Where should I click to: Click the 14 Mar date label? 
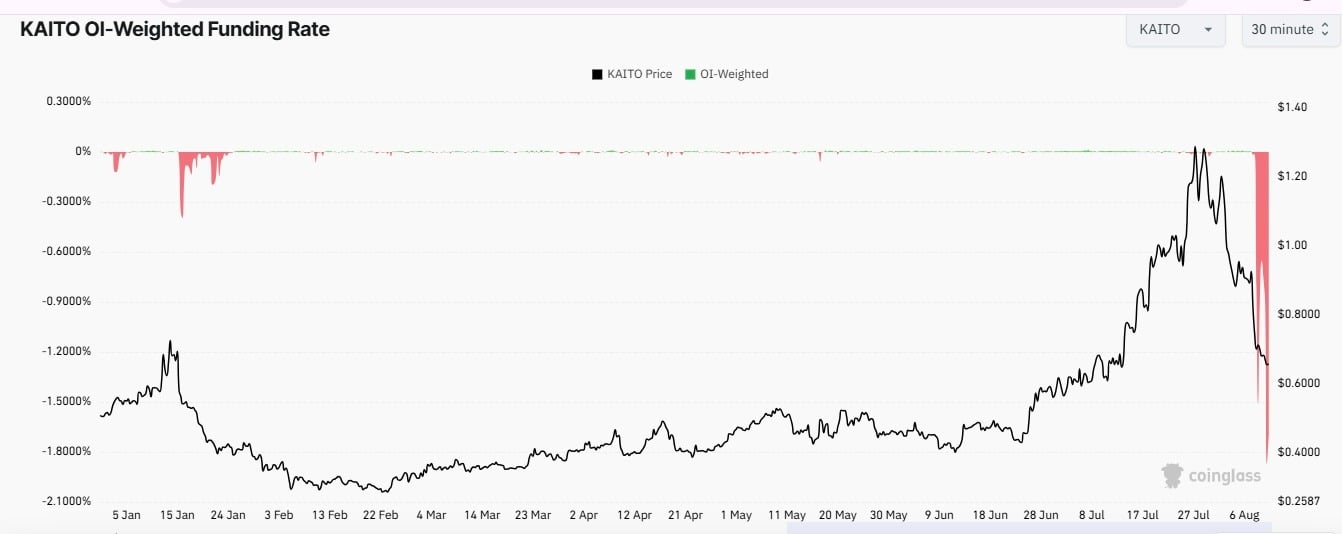point(482,516)
